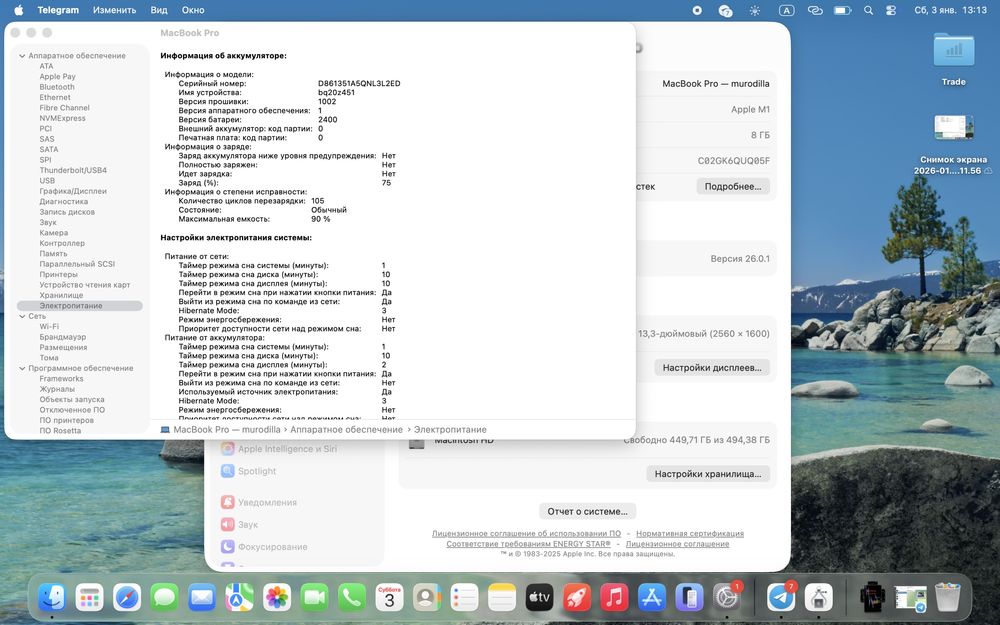Select Wi-Fi under Сеть

49,327
